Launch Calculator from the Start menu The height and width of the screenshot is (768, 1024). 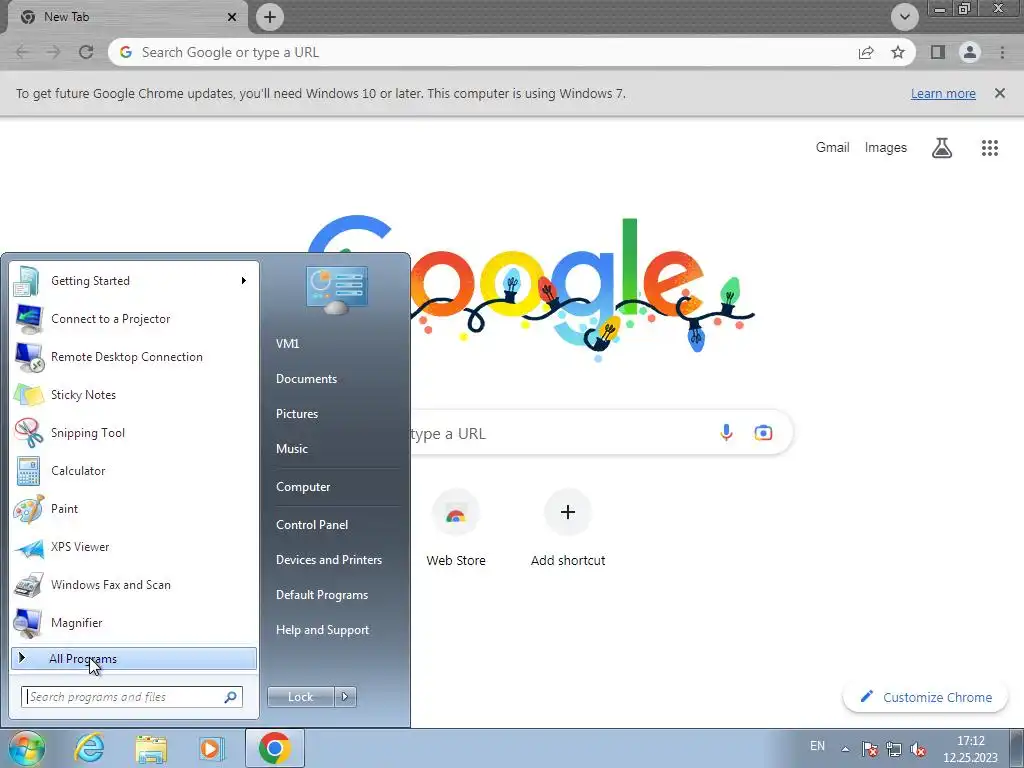tap(134, 471)
